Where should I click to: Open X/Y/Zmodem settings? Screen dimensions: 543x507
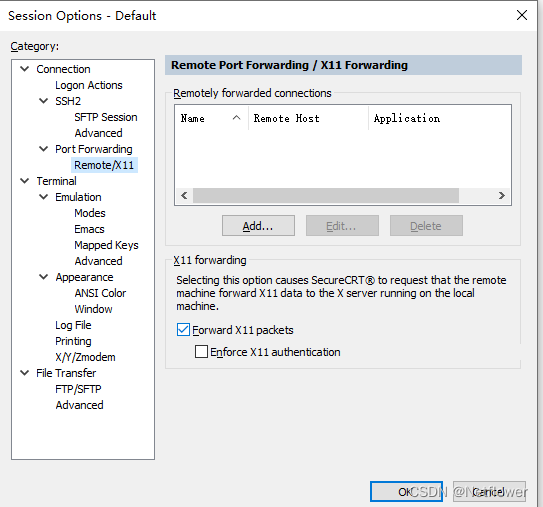coord(85,357)
